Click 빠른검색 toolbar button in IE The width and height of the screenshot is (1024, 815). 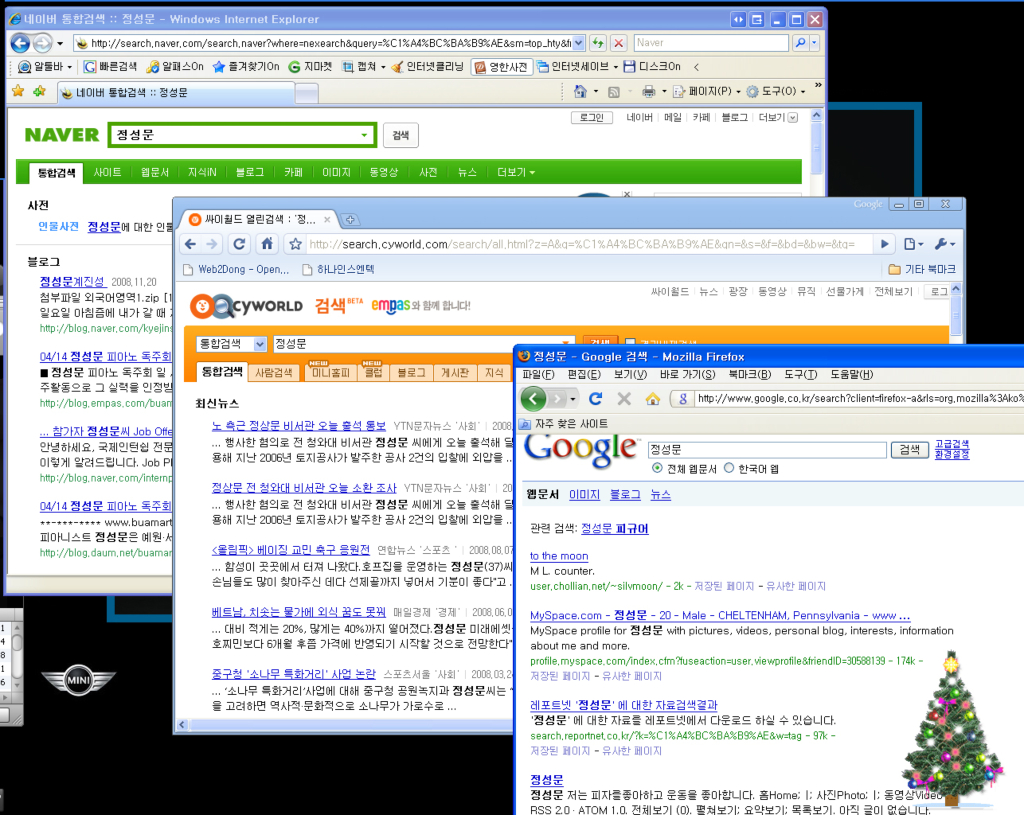click(110, 67)
